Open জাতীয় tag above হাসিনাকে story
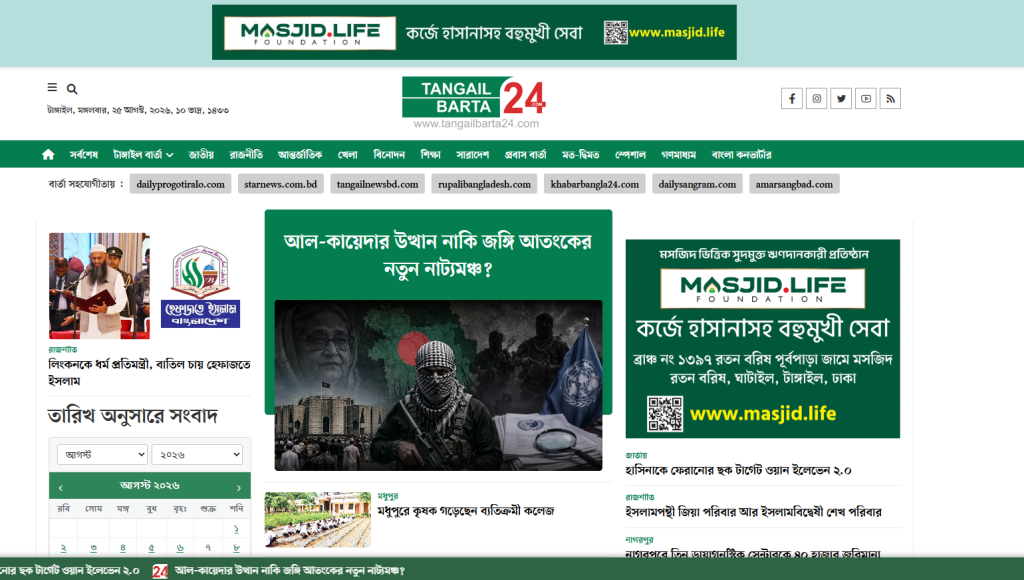The width and height of the screenshot is (1024, 580). (x=636, y=455)
